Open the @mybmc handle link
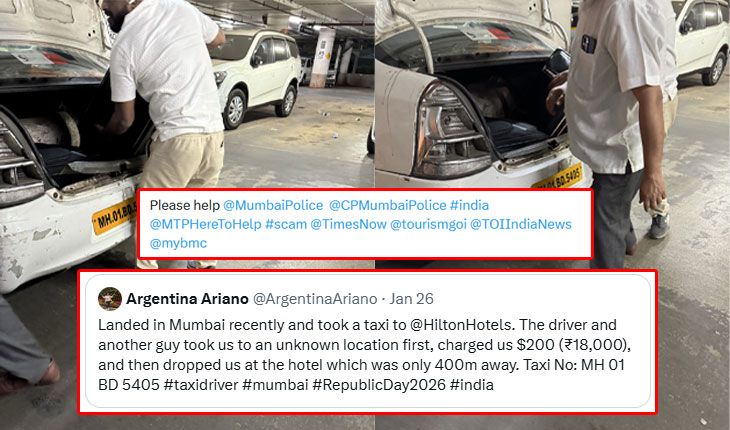 click(178, 243)
